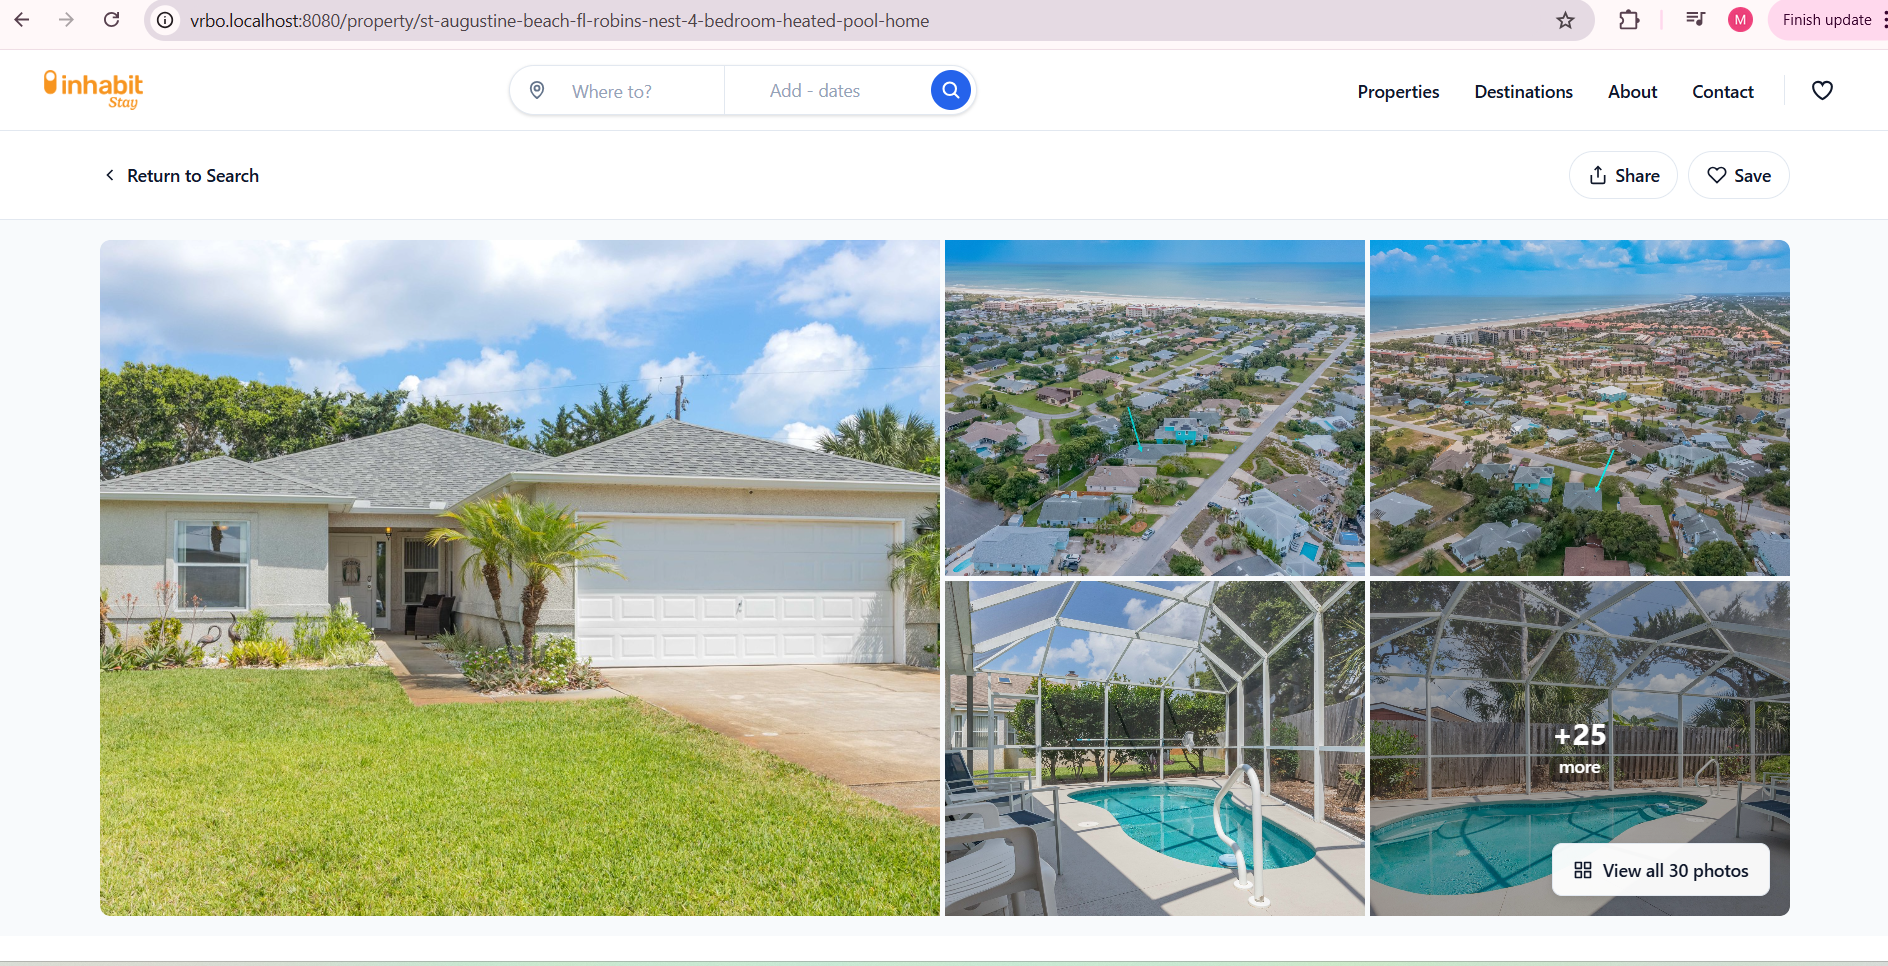Toggle the wishlist heart in the header
The height and width of the screenshot is (966, 1888).
pos(1822,90)
